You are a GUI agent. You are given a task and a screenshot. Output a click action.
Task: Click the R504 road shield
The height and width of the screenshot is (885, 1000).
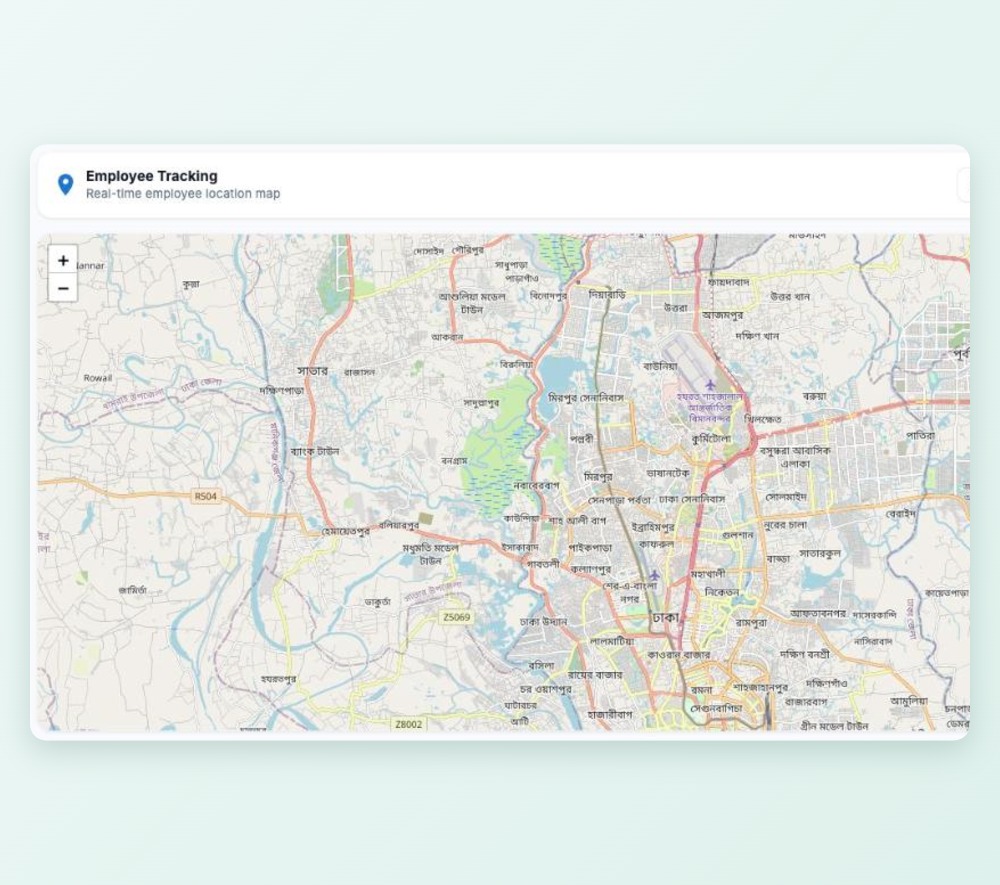(205, 496)
